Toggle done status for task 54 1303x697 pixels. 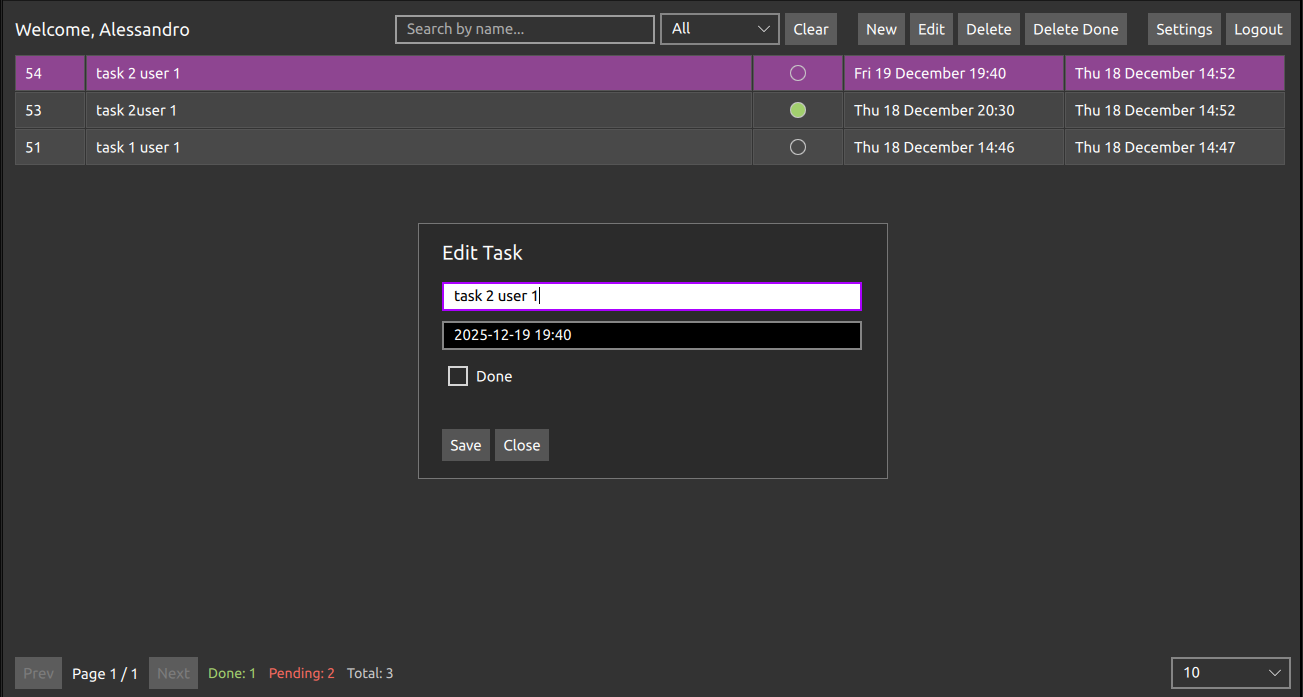[x=797, y=72]
